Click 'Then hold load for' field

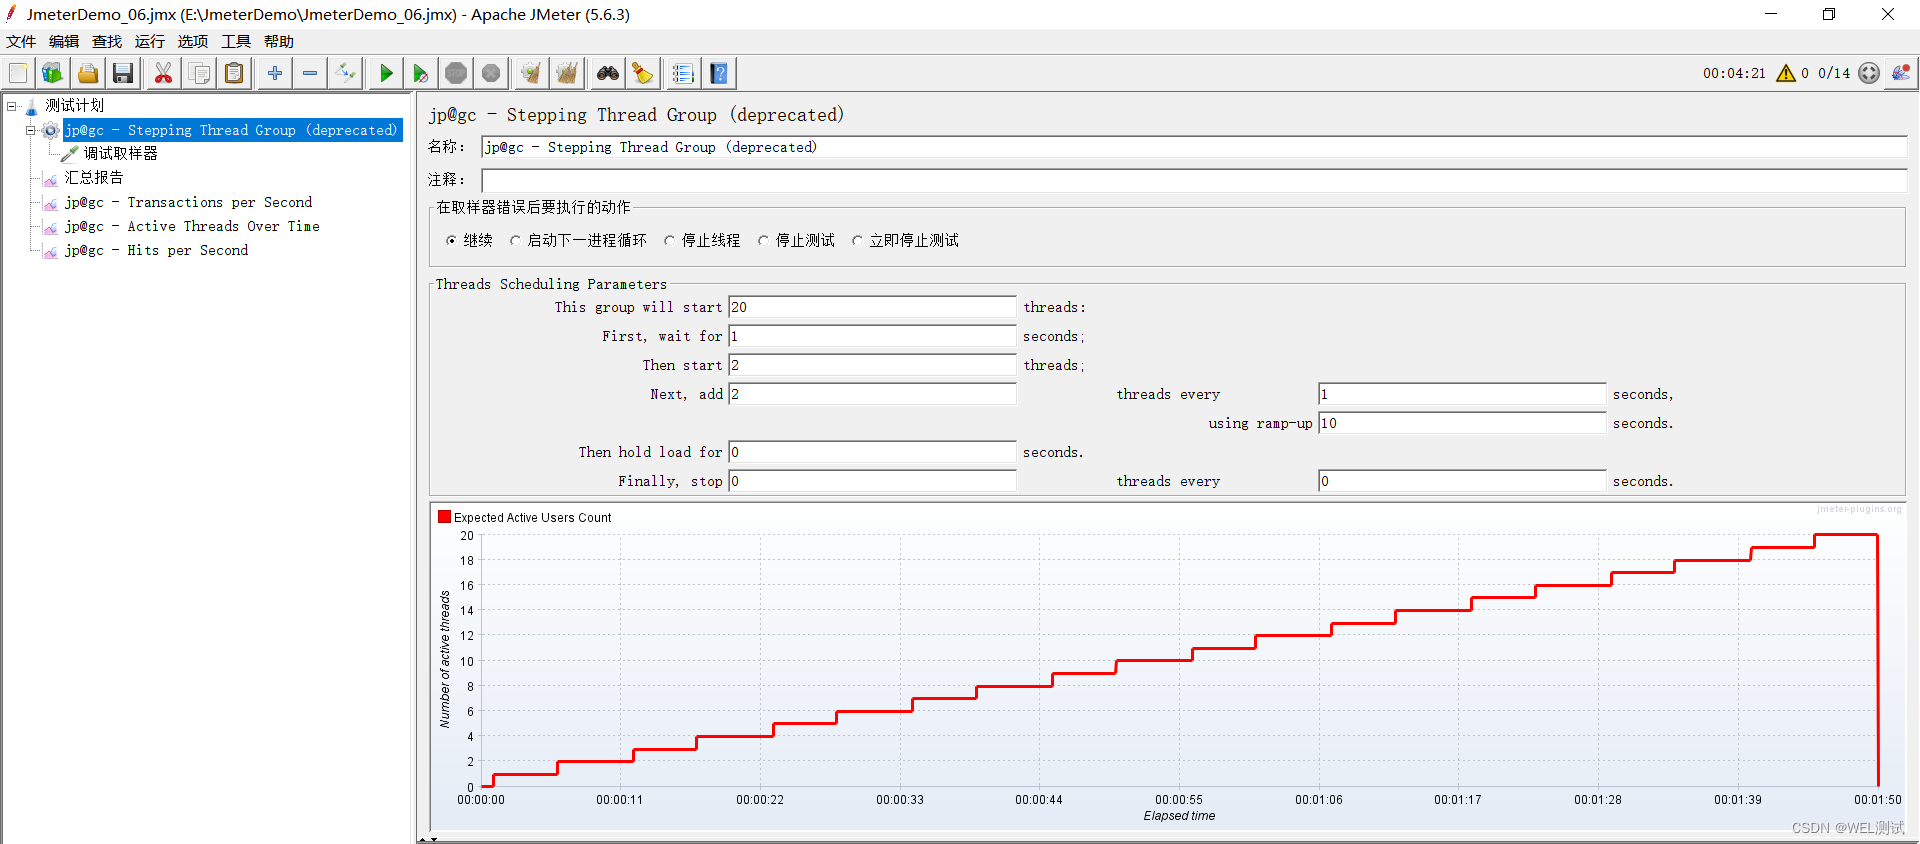(x=872, y=452)
